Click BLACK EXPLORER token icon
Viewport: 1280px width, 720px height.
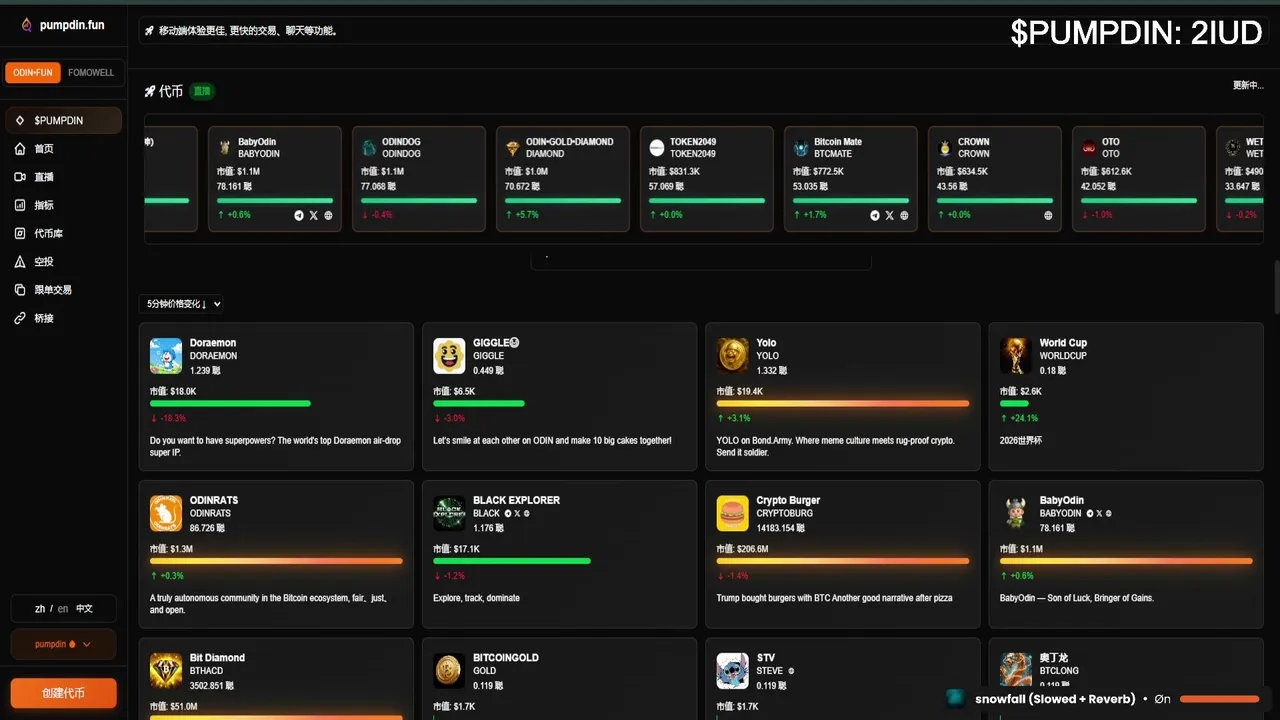[449, 513]
